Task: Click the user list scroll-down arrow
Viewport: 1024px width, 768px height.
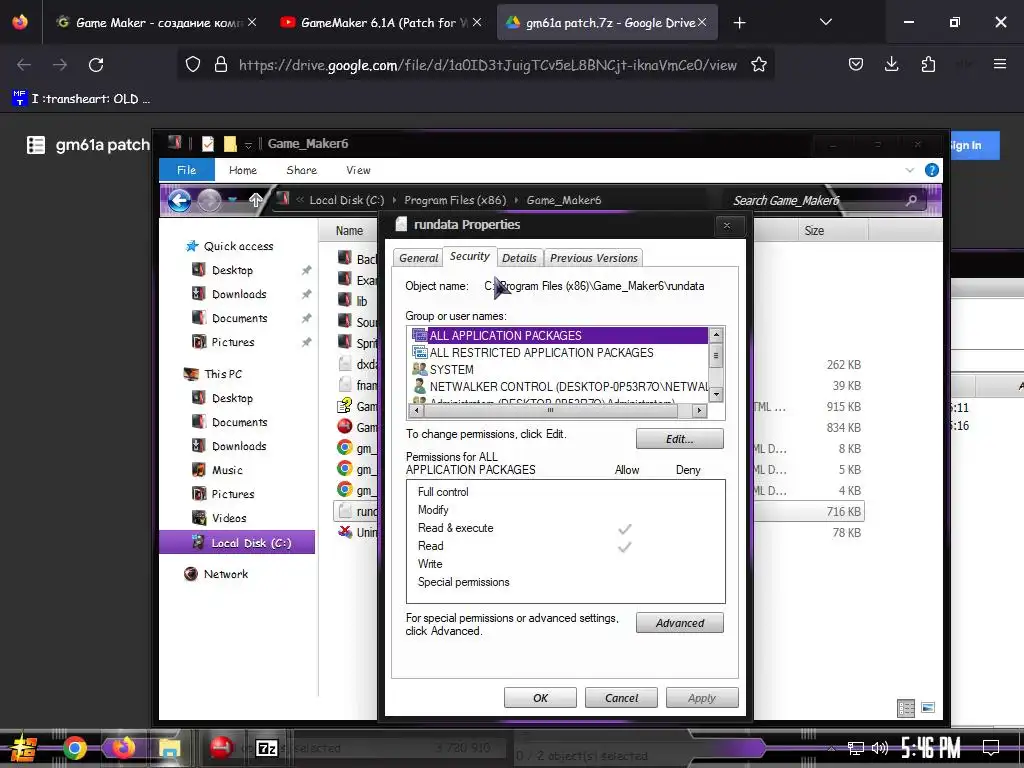Action: pyautogui.click(x=716, y=394)
